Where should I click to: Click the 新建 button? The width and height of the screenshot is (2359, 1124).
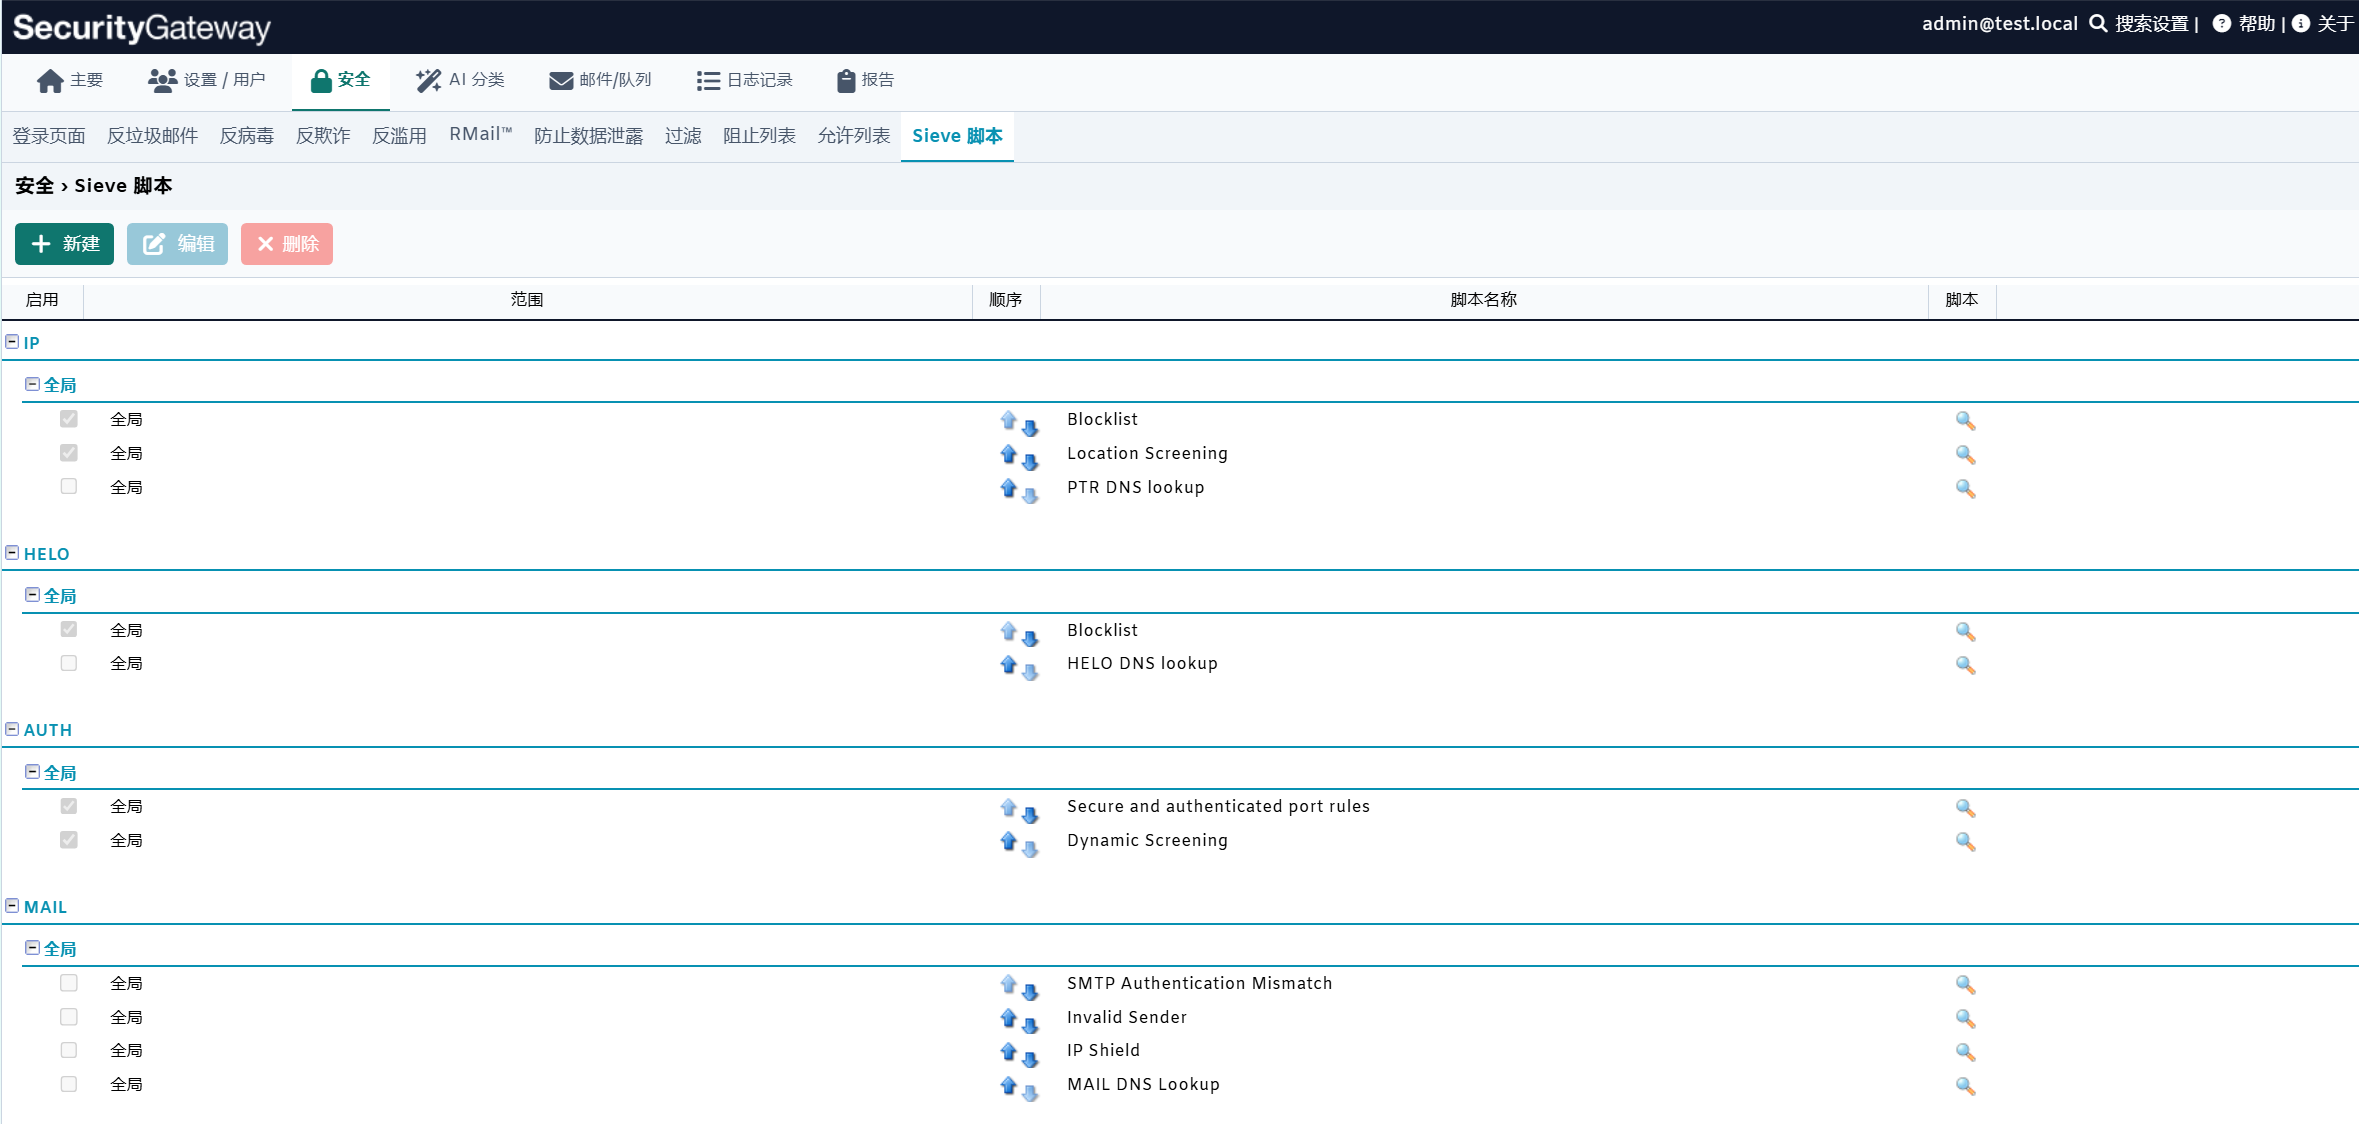click(x=64, y=244)
